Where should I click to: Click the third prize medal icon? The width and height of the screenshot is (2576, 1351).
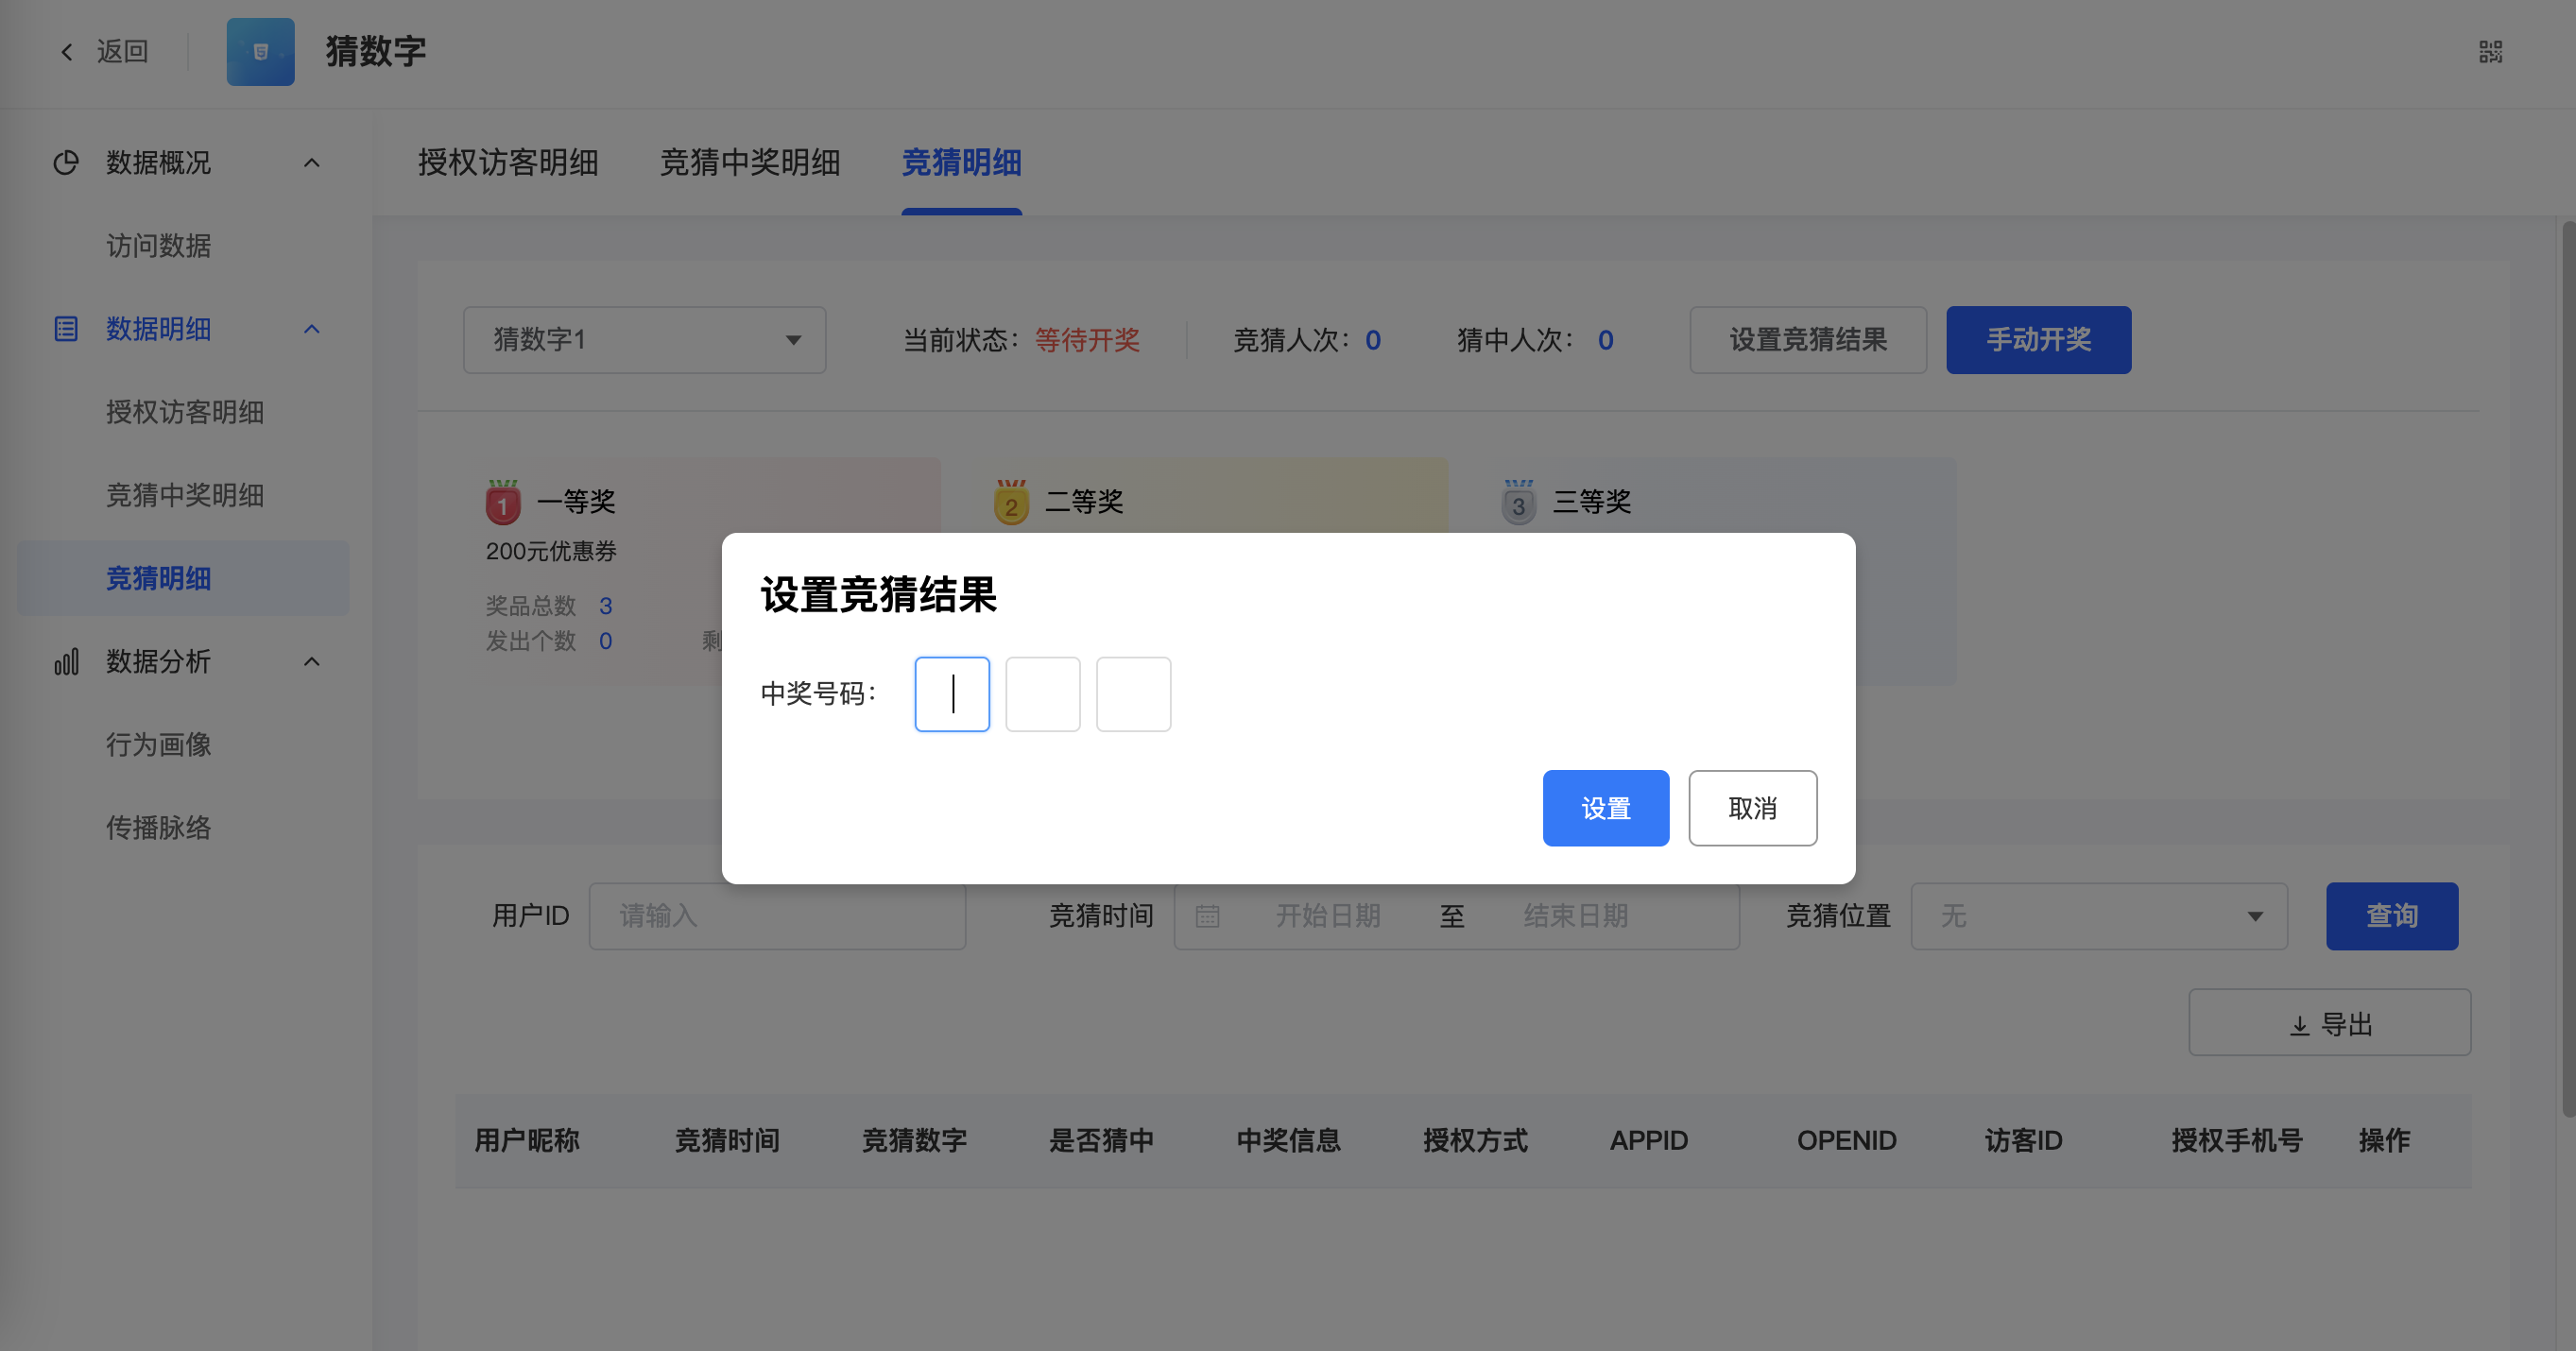coord(1519,502)
